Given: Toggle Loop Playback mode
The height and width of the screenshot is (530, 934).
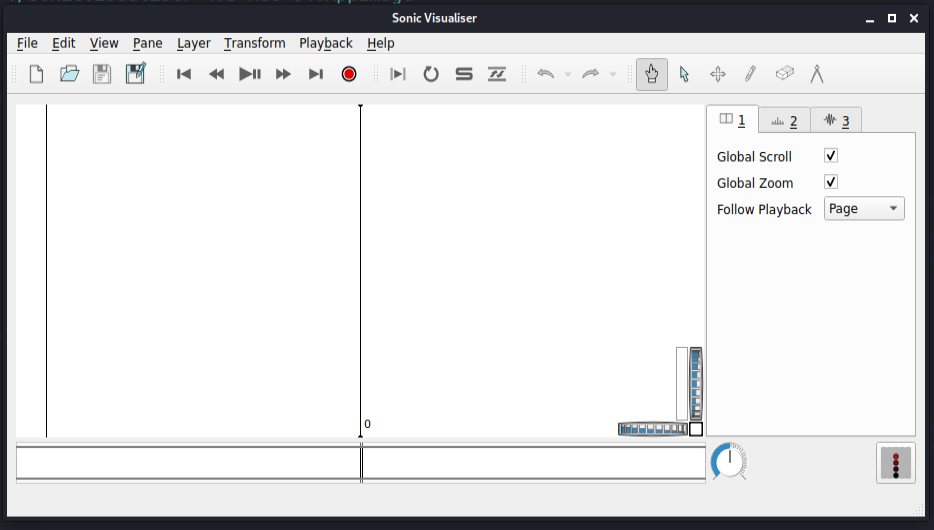Looking at the screenshot, I should point(431,74).
